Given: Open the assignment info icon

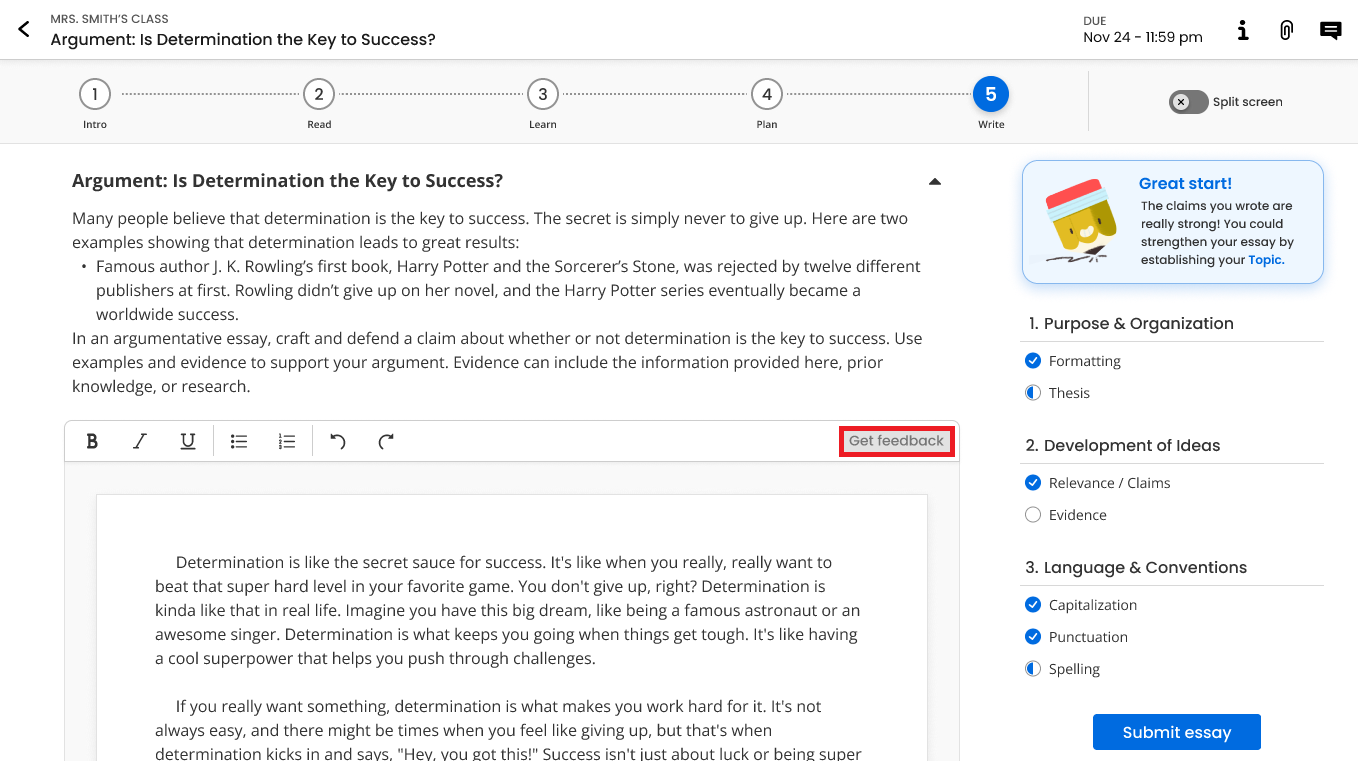Looking at the screenshot, I should pos(1242,30).
